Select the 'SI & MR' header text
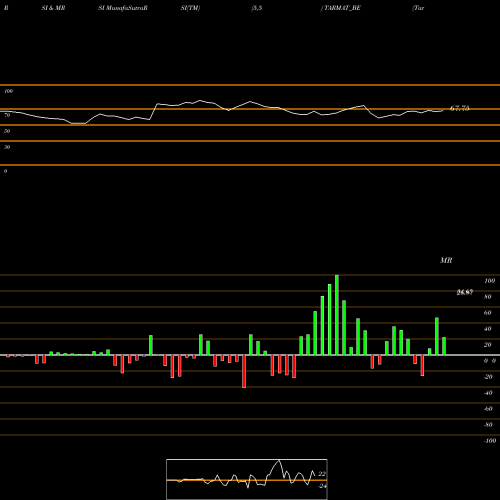Screen dimensions: 500x500 [x=53, y=8]
